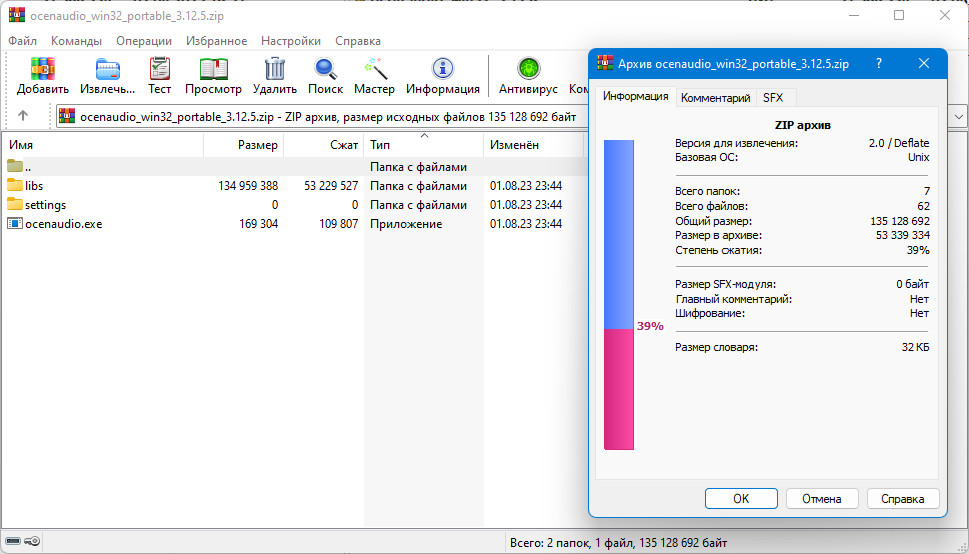Sort by Имя column header
969x554 pixels.
[103, 145]
